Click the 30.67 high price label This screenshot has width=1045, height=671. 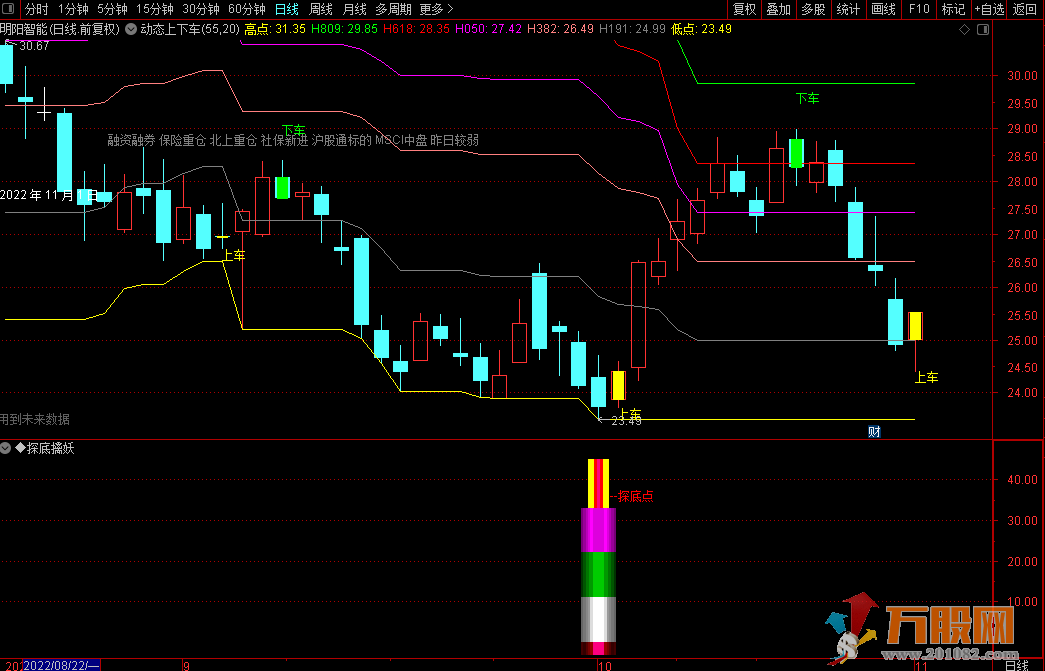pyautogui.click(x=34, y=46)
